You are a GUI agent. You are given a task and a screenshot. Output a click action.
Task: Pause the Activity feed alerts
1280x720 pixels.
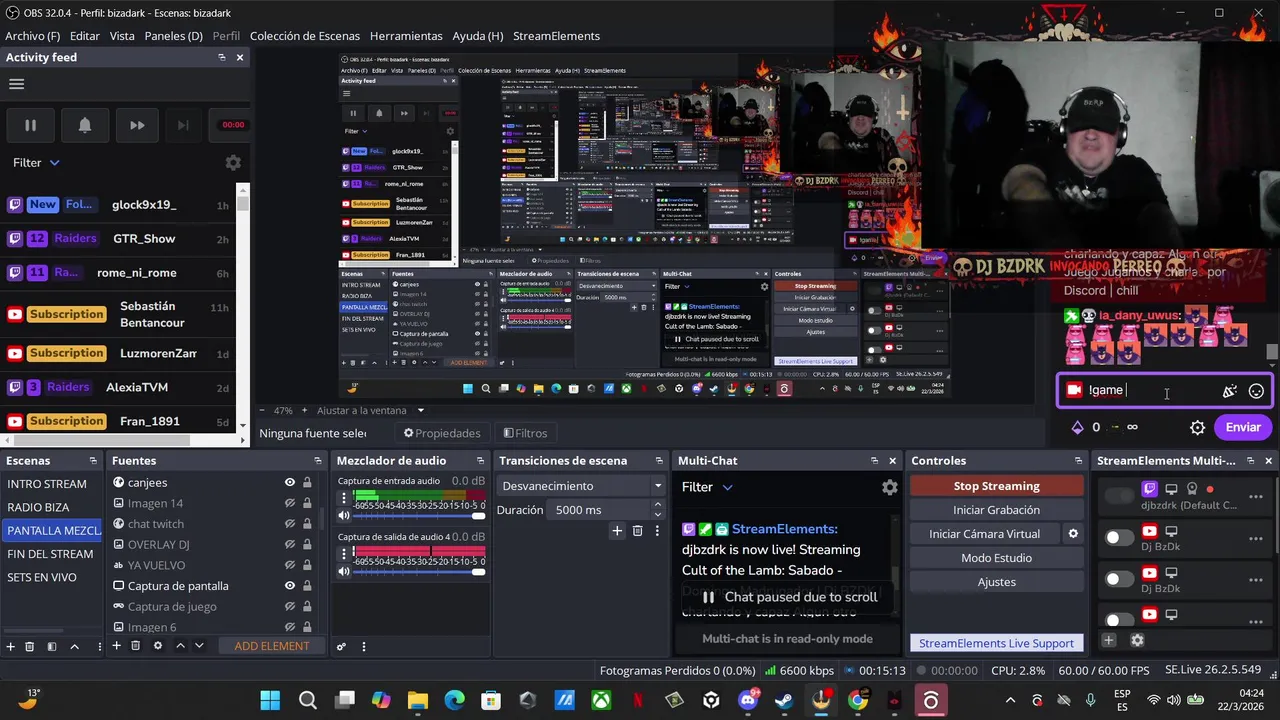click(x=30, y=125)
